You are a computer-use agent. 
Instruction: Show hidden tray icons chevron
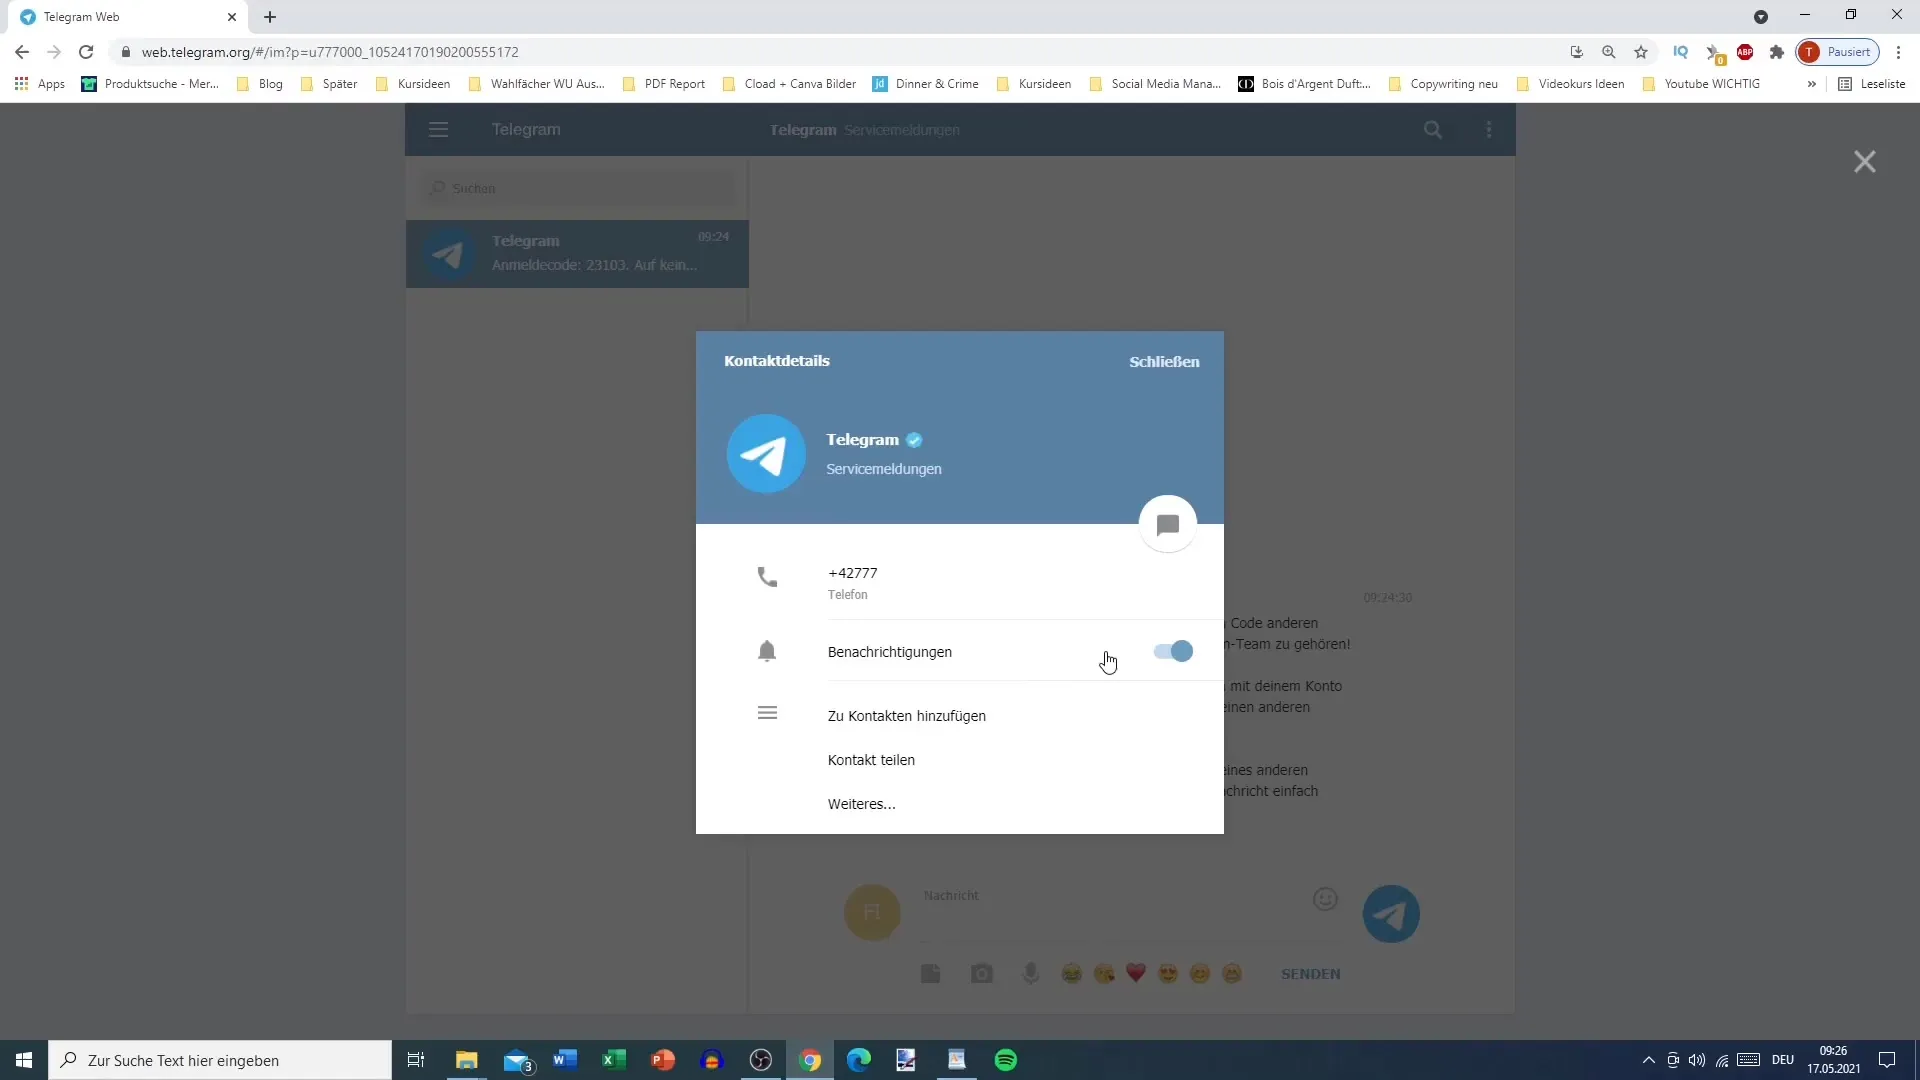(1649, 1060)
